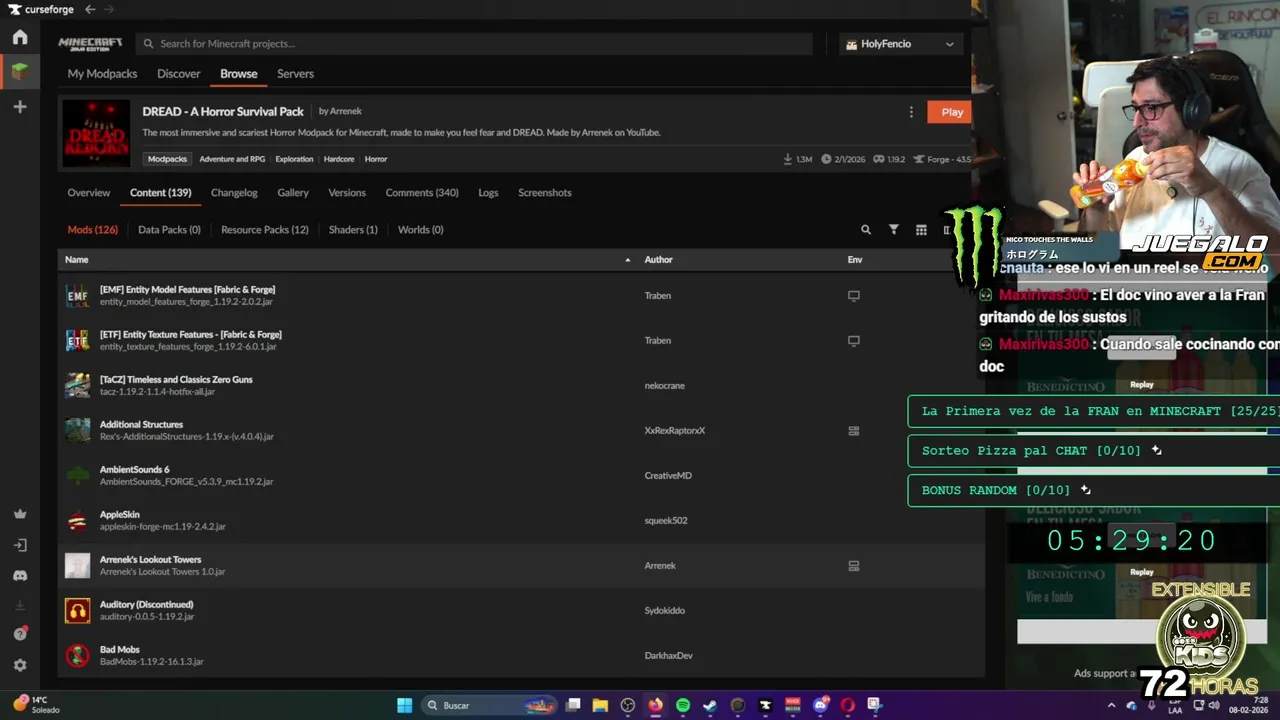Click the Exploration tag
The height and width of the screenshot is (720, 1280).
click(294, 159)
